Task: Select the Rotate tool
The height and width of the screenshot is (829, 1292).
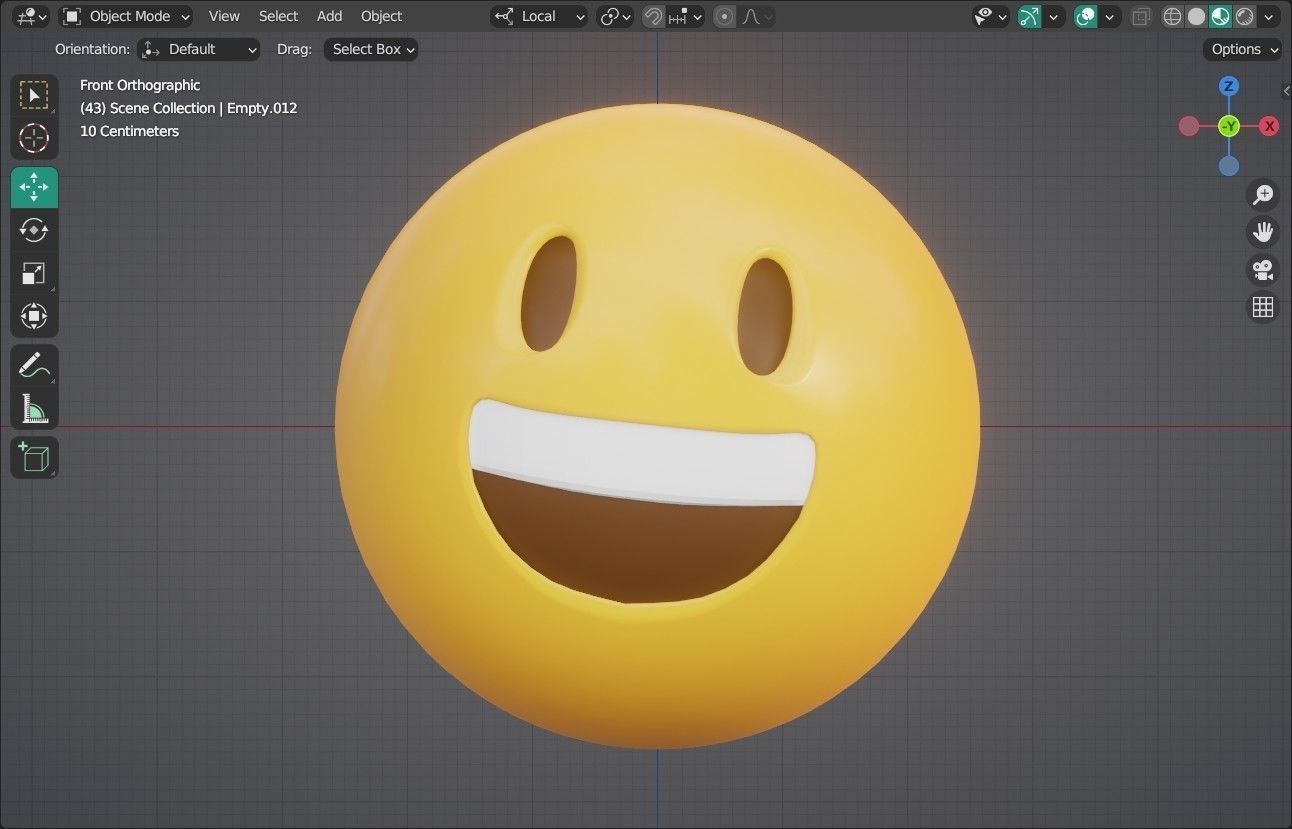Action: point(34,230)
